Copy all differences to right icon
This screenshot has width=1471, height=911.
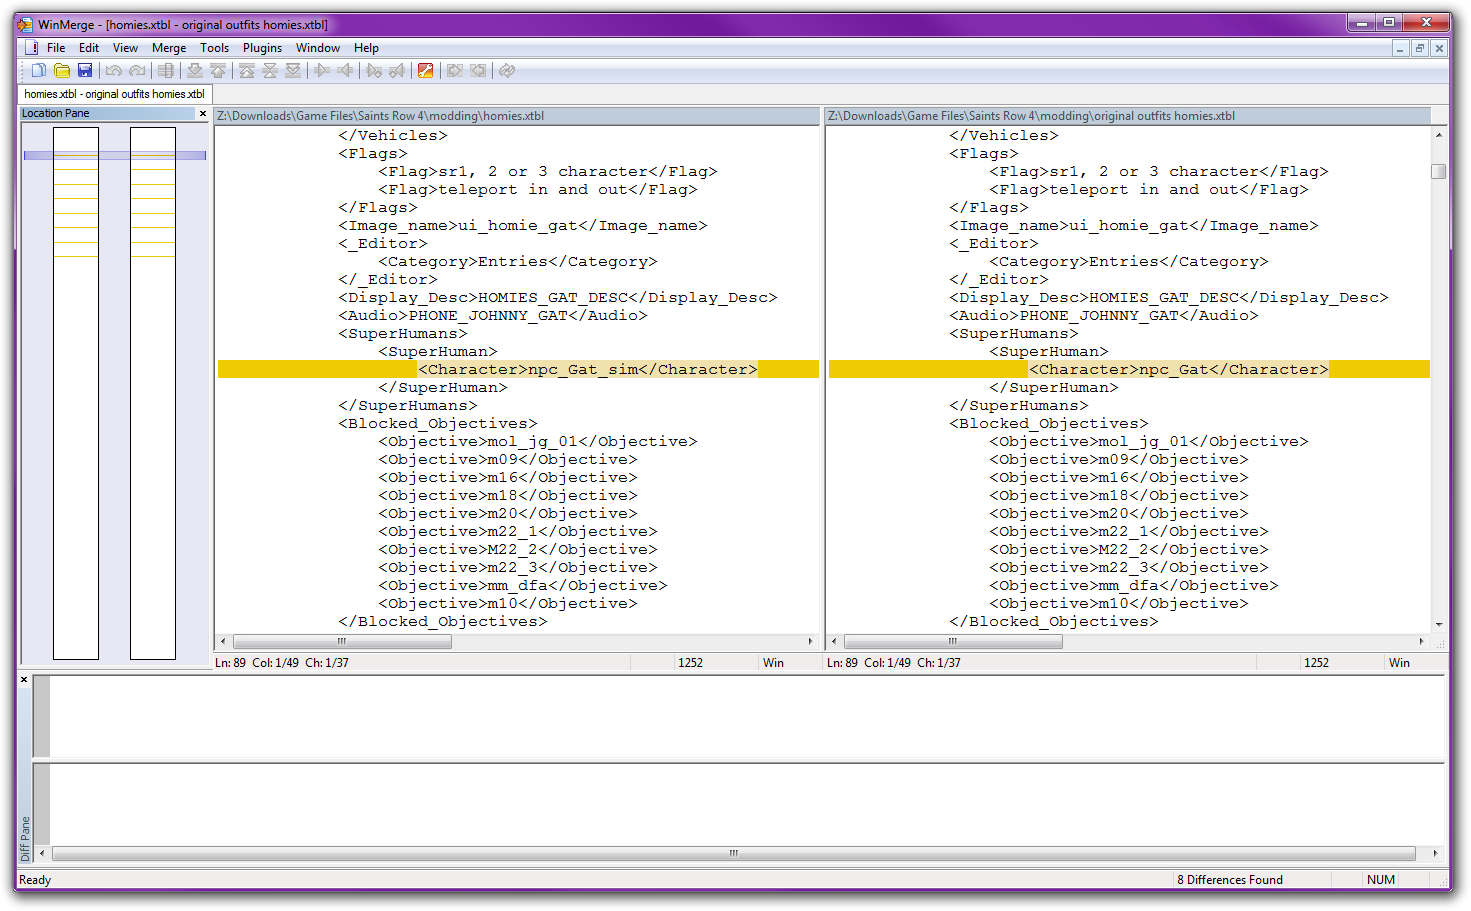(x=455, y=70)
